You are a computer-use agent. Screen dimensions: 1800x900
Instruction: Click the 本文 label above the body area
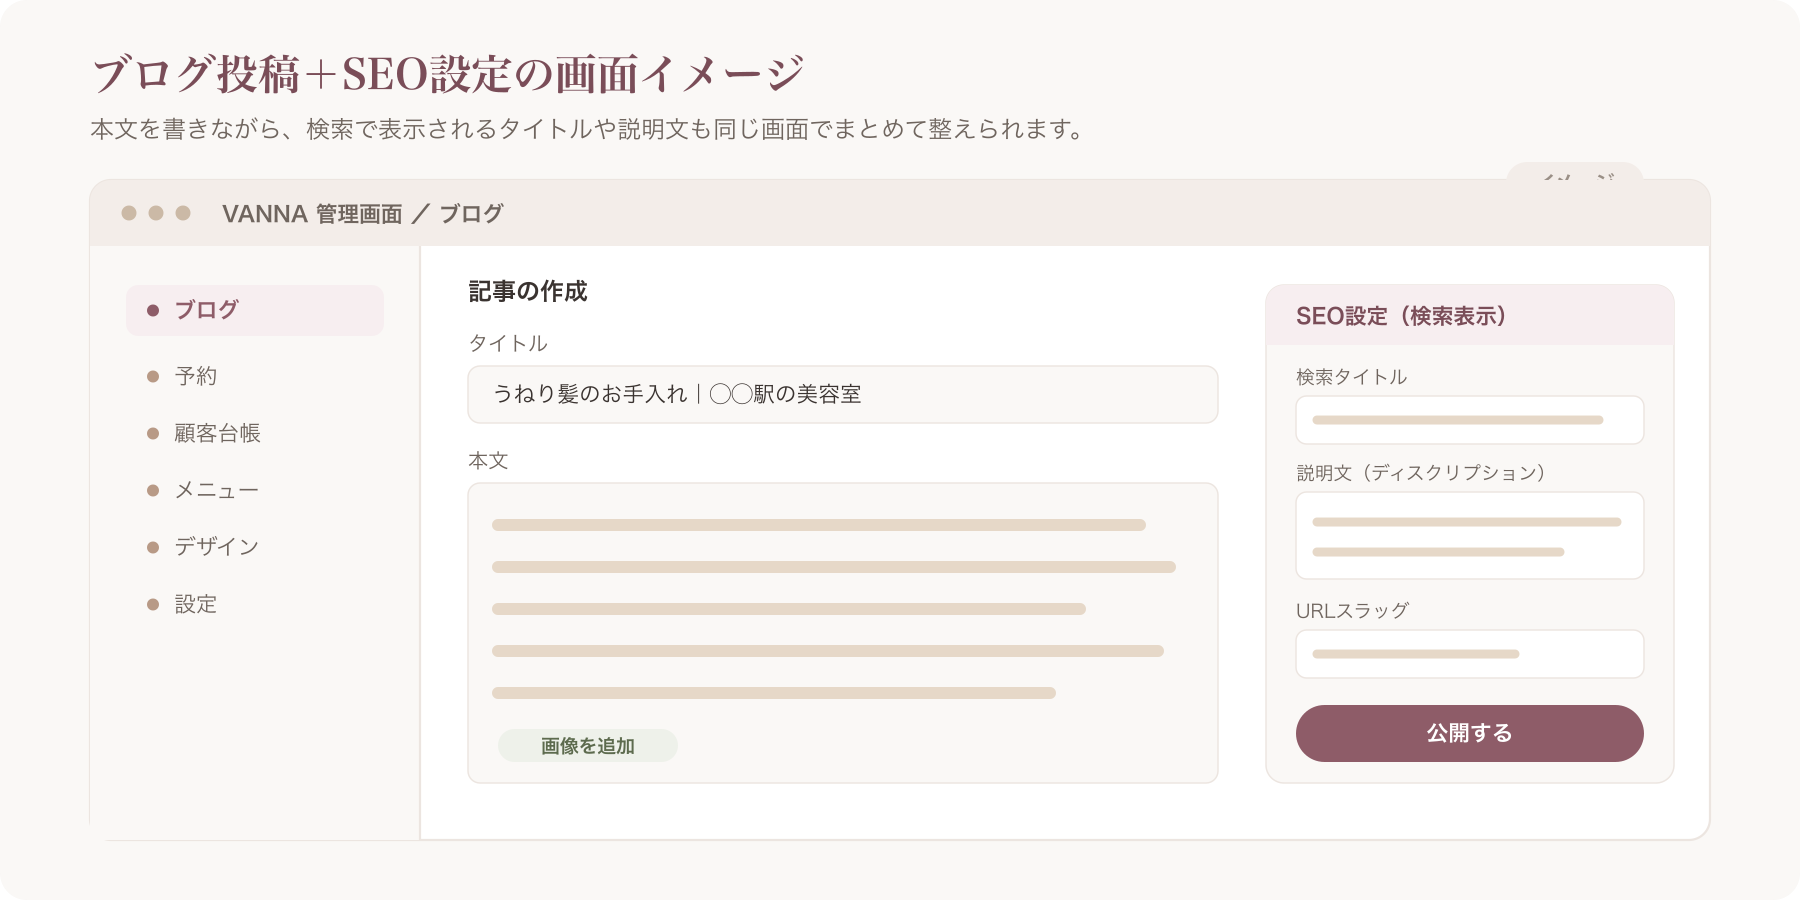tap(489, 461)
